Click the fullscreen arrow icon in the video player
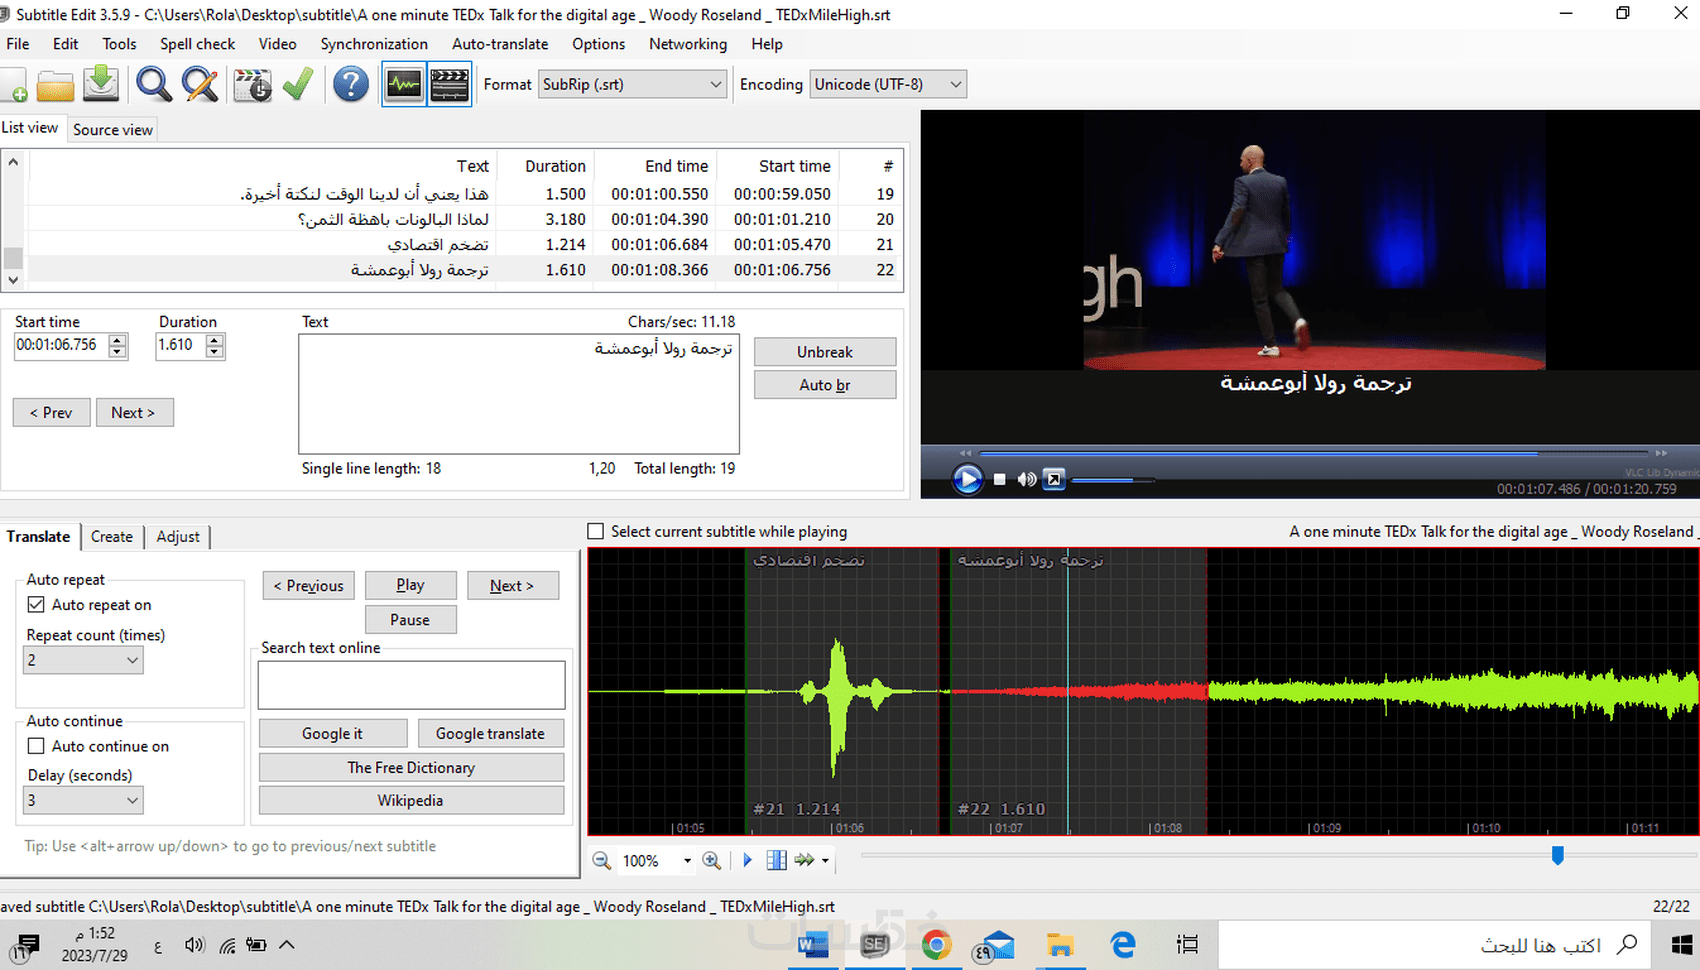This screenshot has height=970, width=1700. coord(1054,480)
